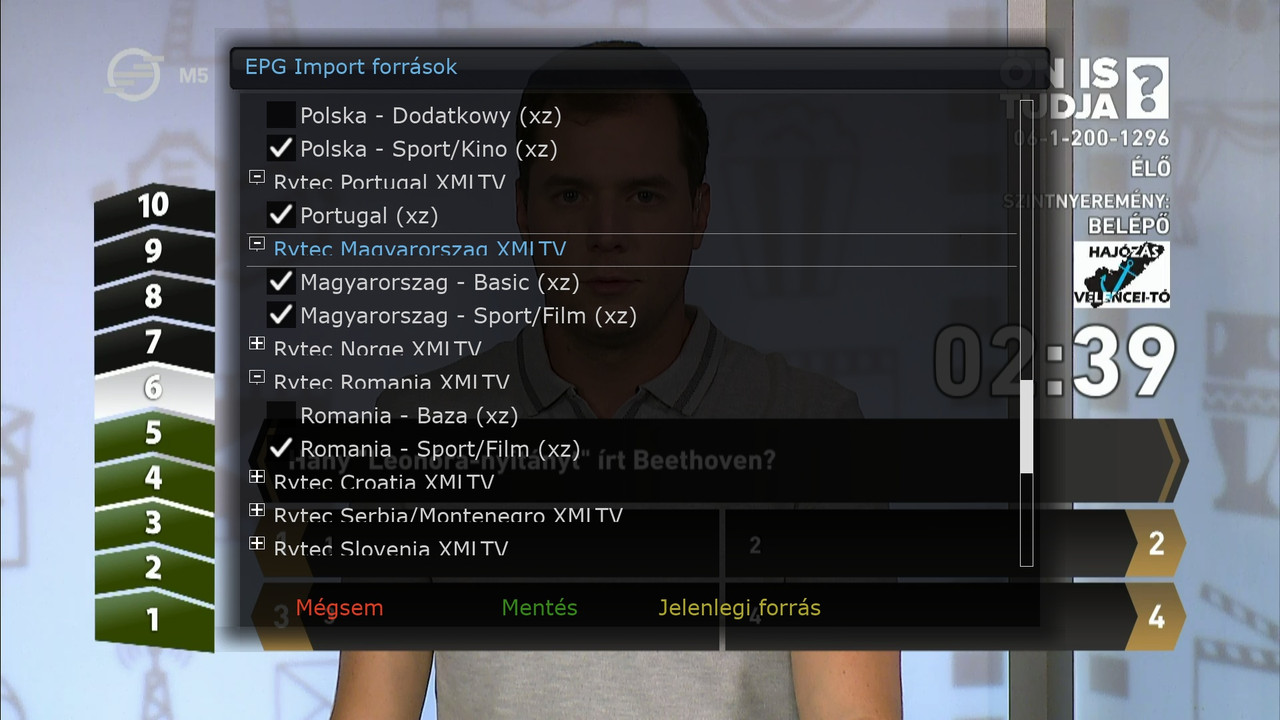Uncheck the Portugal (xz) source
Screen dimensions: 1280x720
(281, 215)
